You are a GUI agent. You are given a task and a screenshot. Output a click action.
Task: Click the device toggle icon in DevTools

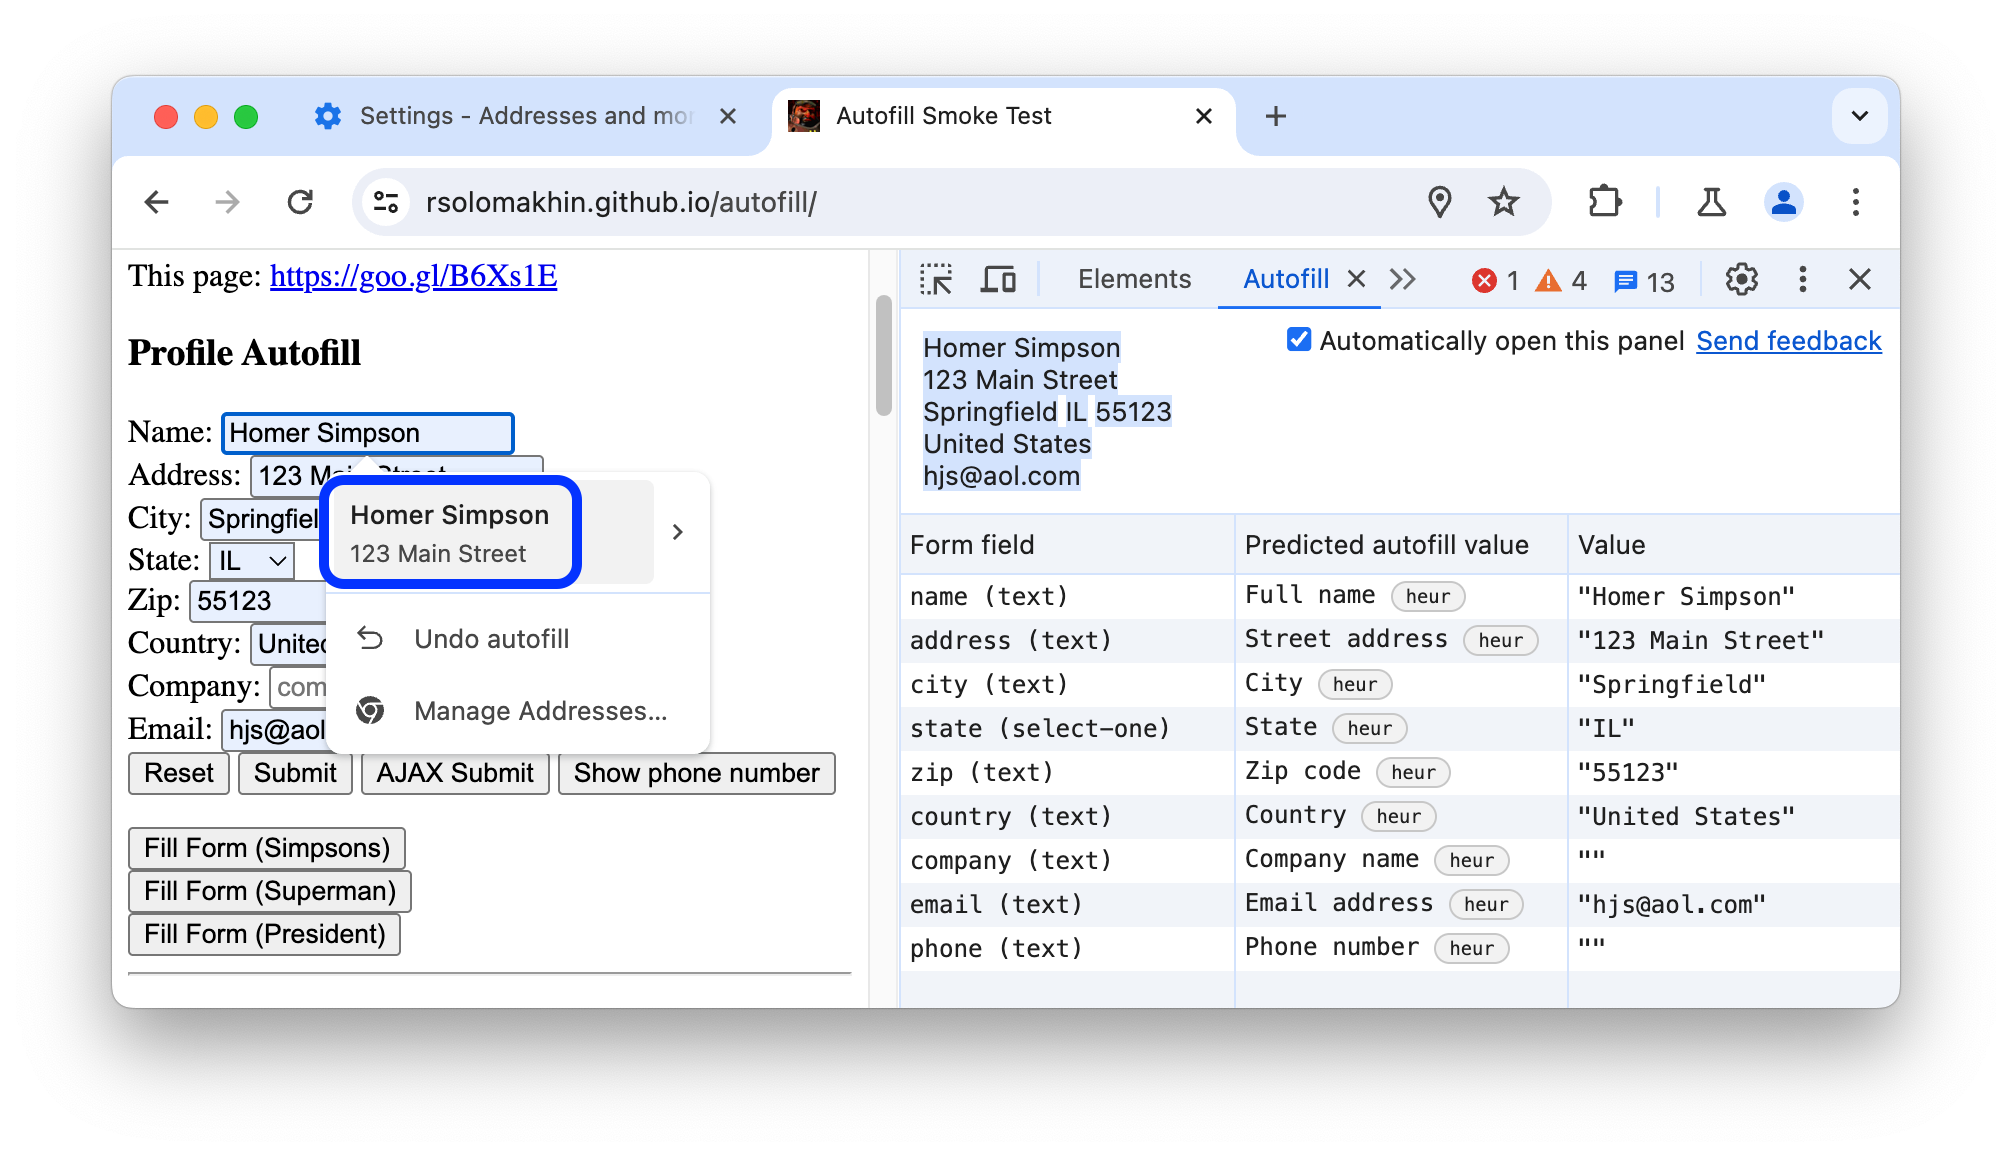[999, 279]
